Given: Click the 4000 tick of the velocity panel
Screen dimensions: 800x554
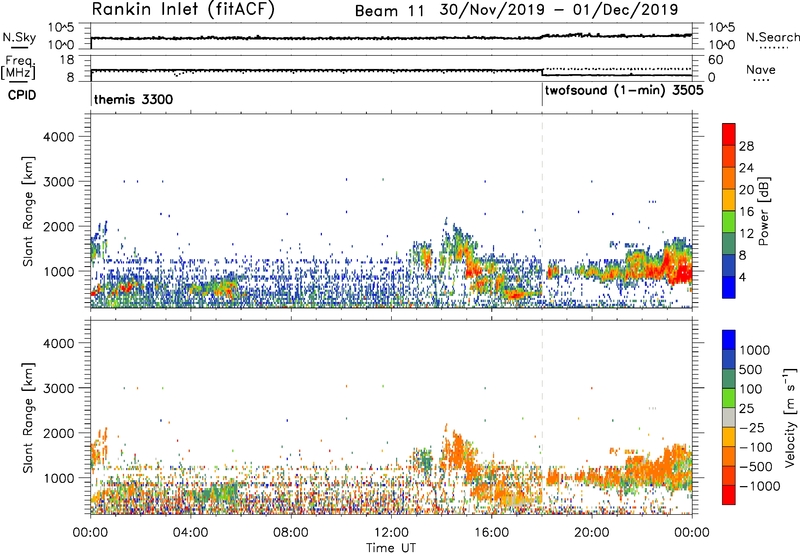Looking at the screenshot, I should pyautogui.click(x=59, y=343).
